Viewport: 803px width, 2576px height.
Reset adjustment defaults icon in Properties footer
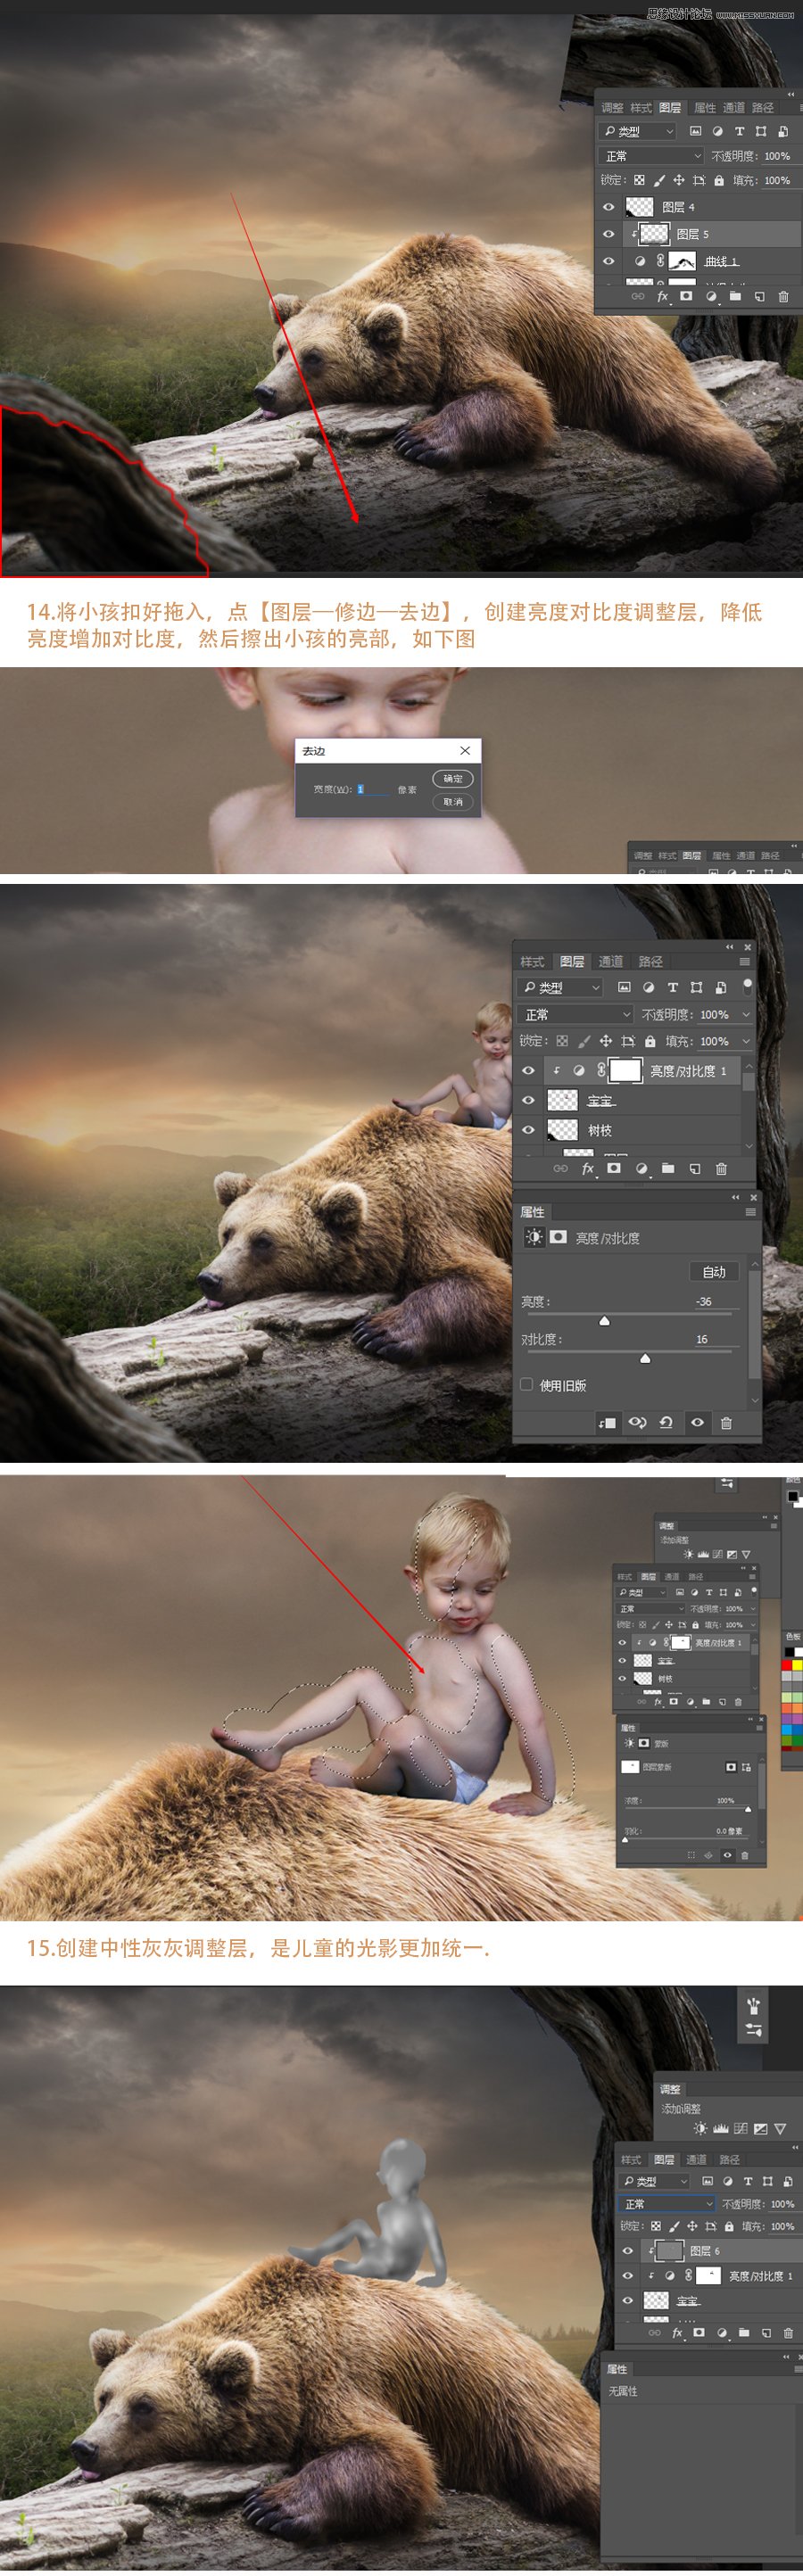tap(666, 1422)
